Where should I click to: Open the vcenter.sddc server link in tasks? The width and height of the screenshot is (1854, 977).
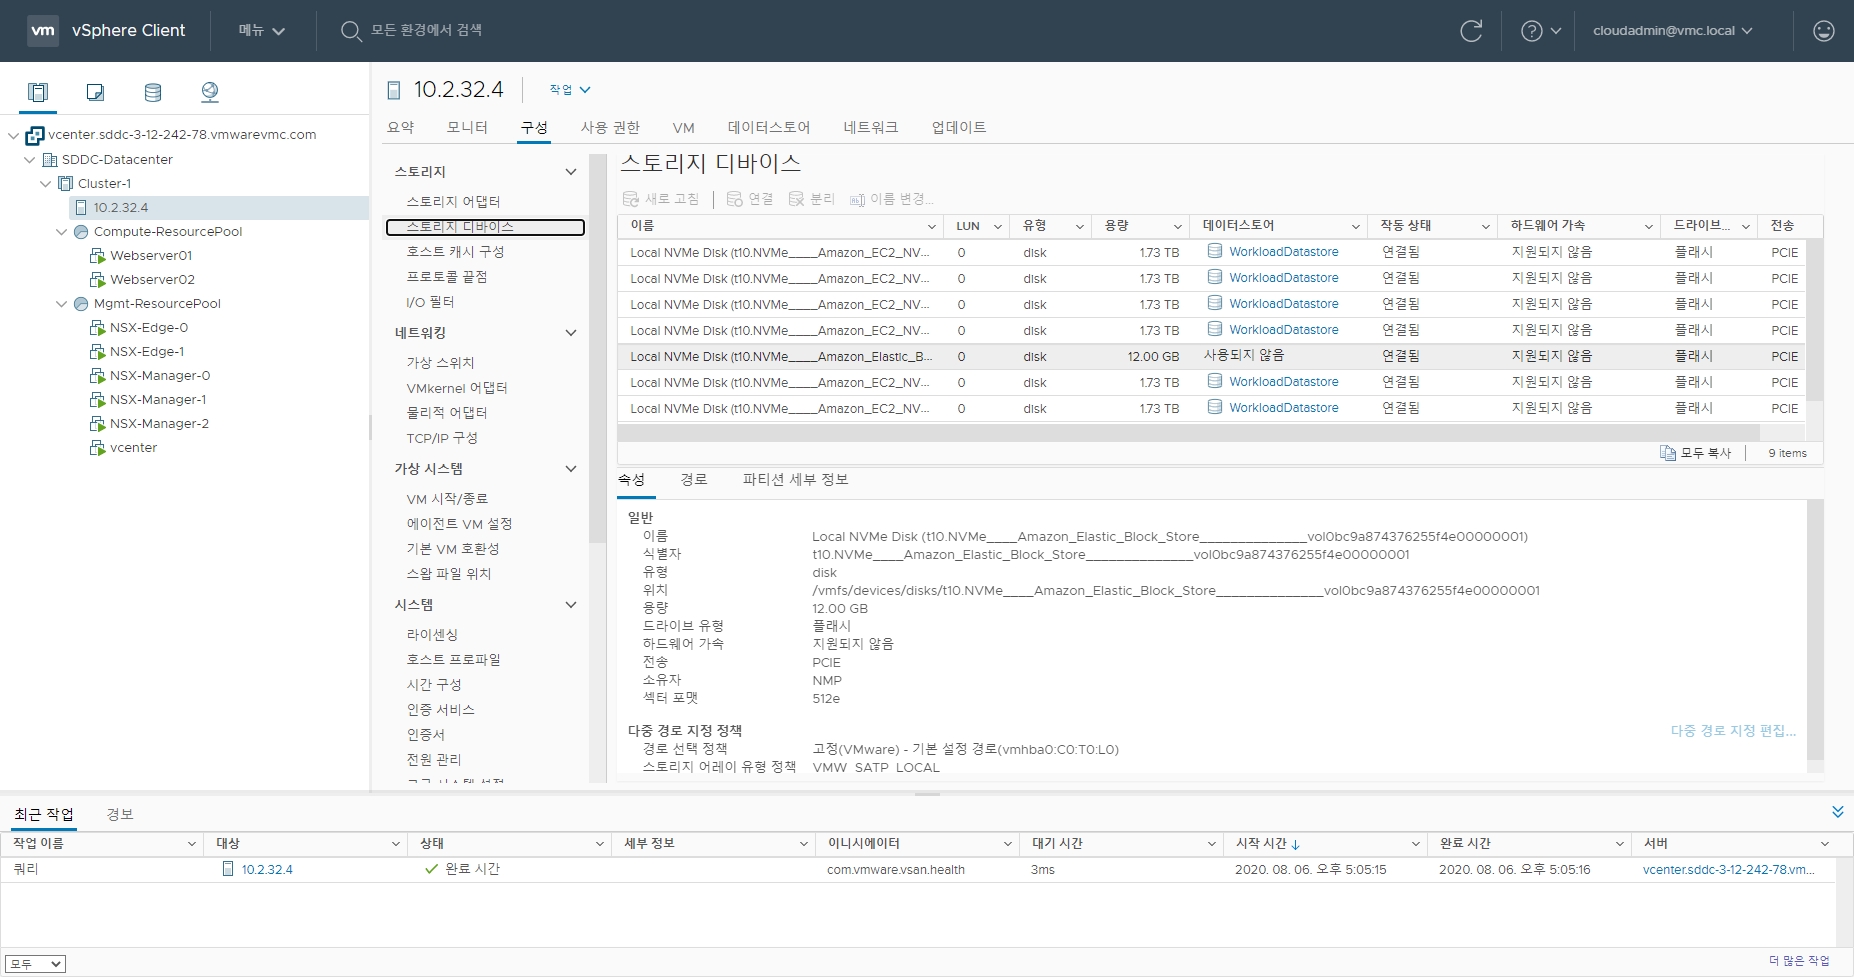click(1728, 870)
